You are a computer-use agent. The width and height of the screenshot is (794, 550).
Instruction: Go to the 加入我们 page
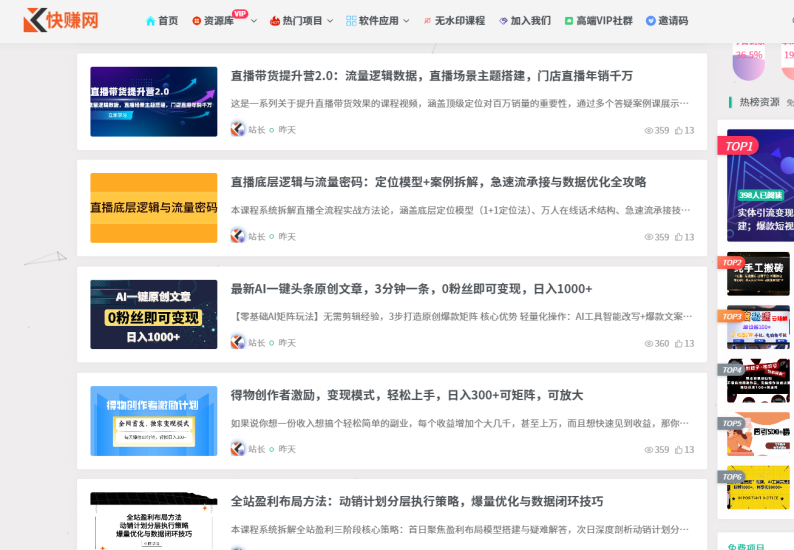coord(524,20)
